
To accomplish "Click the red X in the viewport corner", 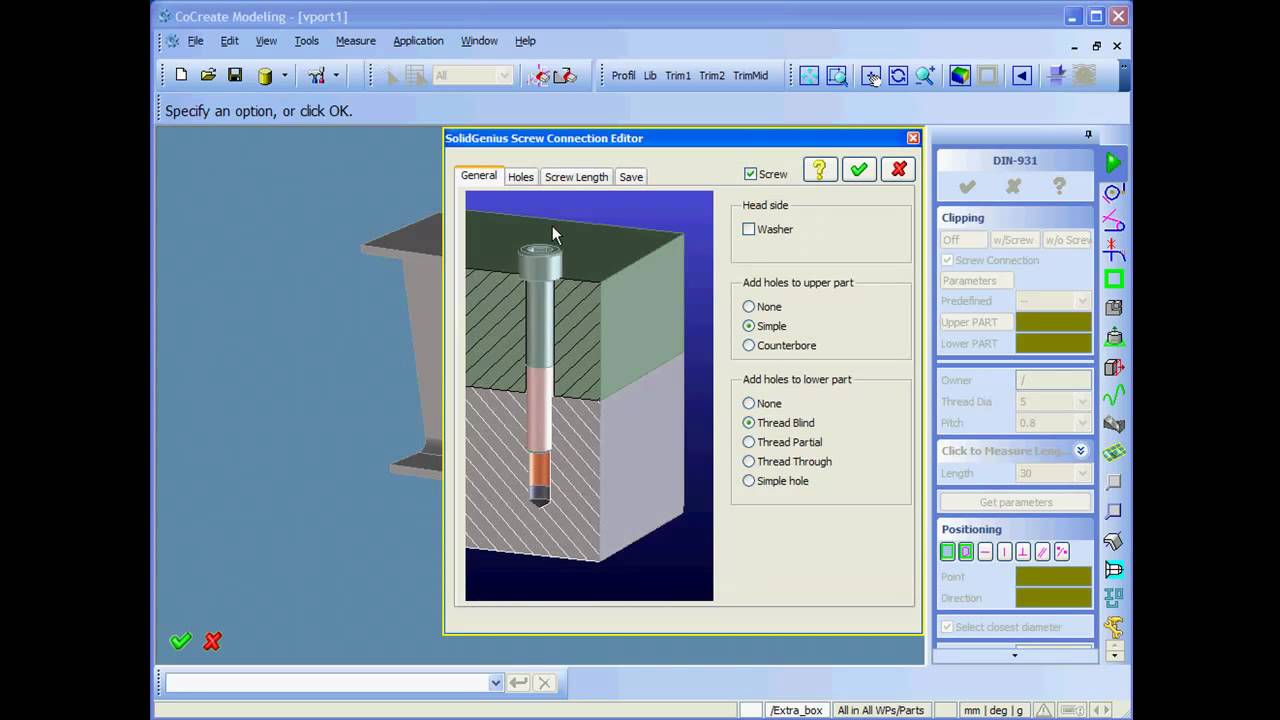I will pos(212,642).
